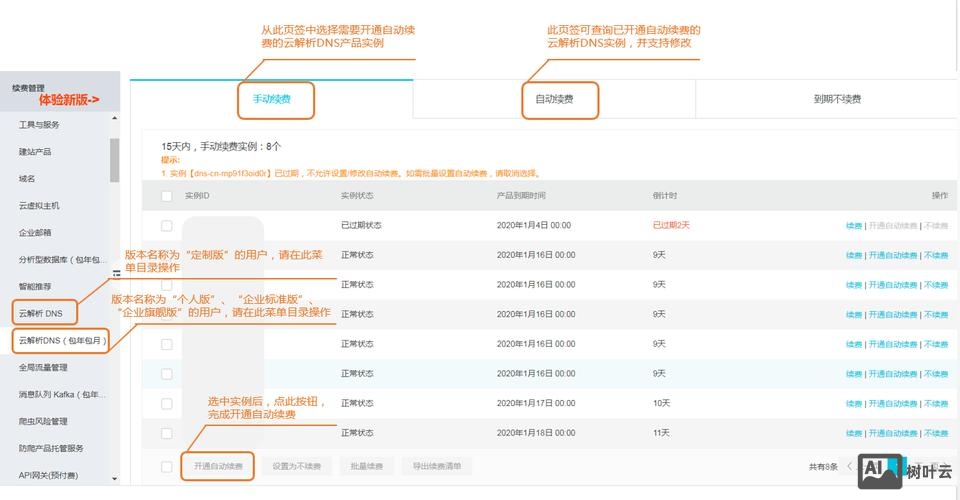Viewport: 960px width, 500px height.
Task: Click the 续费管理 sidebar heading
Action: coord(28,88)
